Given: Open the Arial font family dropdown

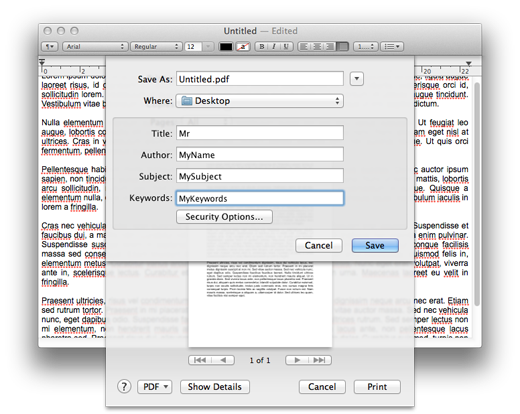Looking at the screenshot, I should [x=95, y=46].
